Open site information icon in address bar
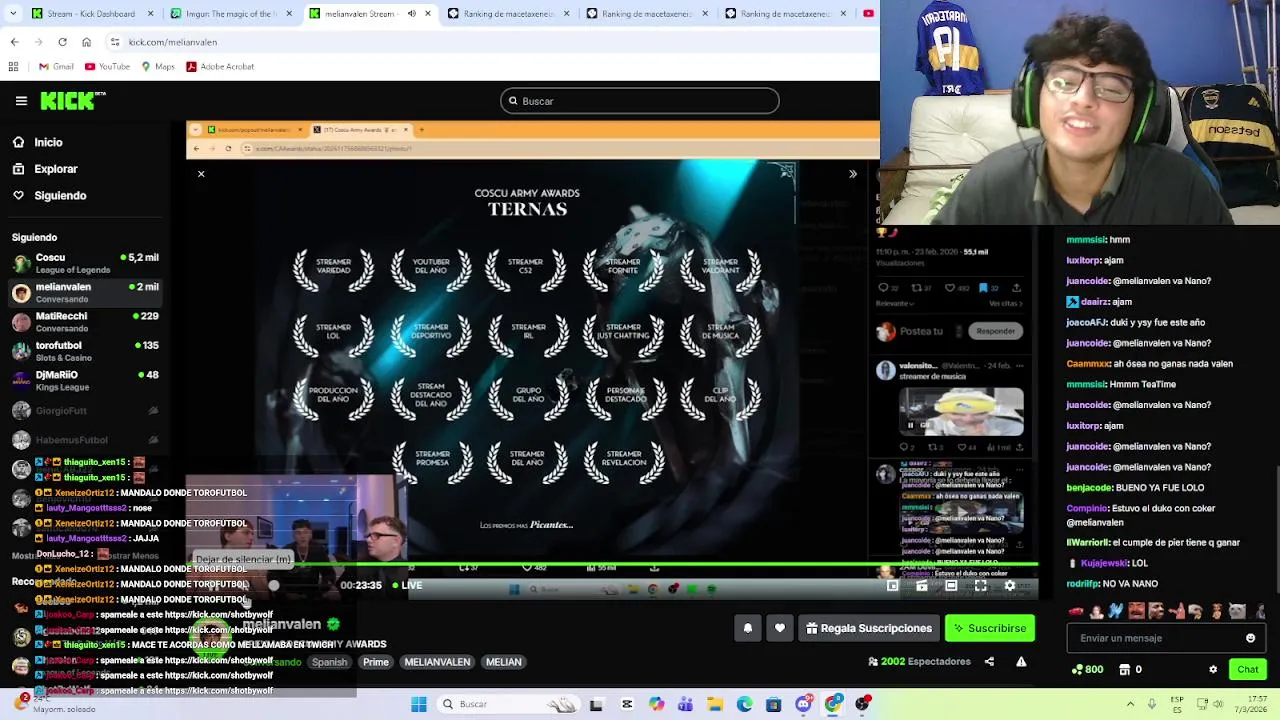This screenshot has width=1280, height=720. pyautogui.click(x=115, y=42)
